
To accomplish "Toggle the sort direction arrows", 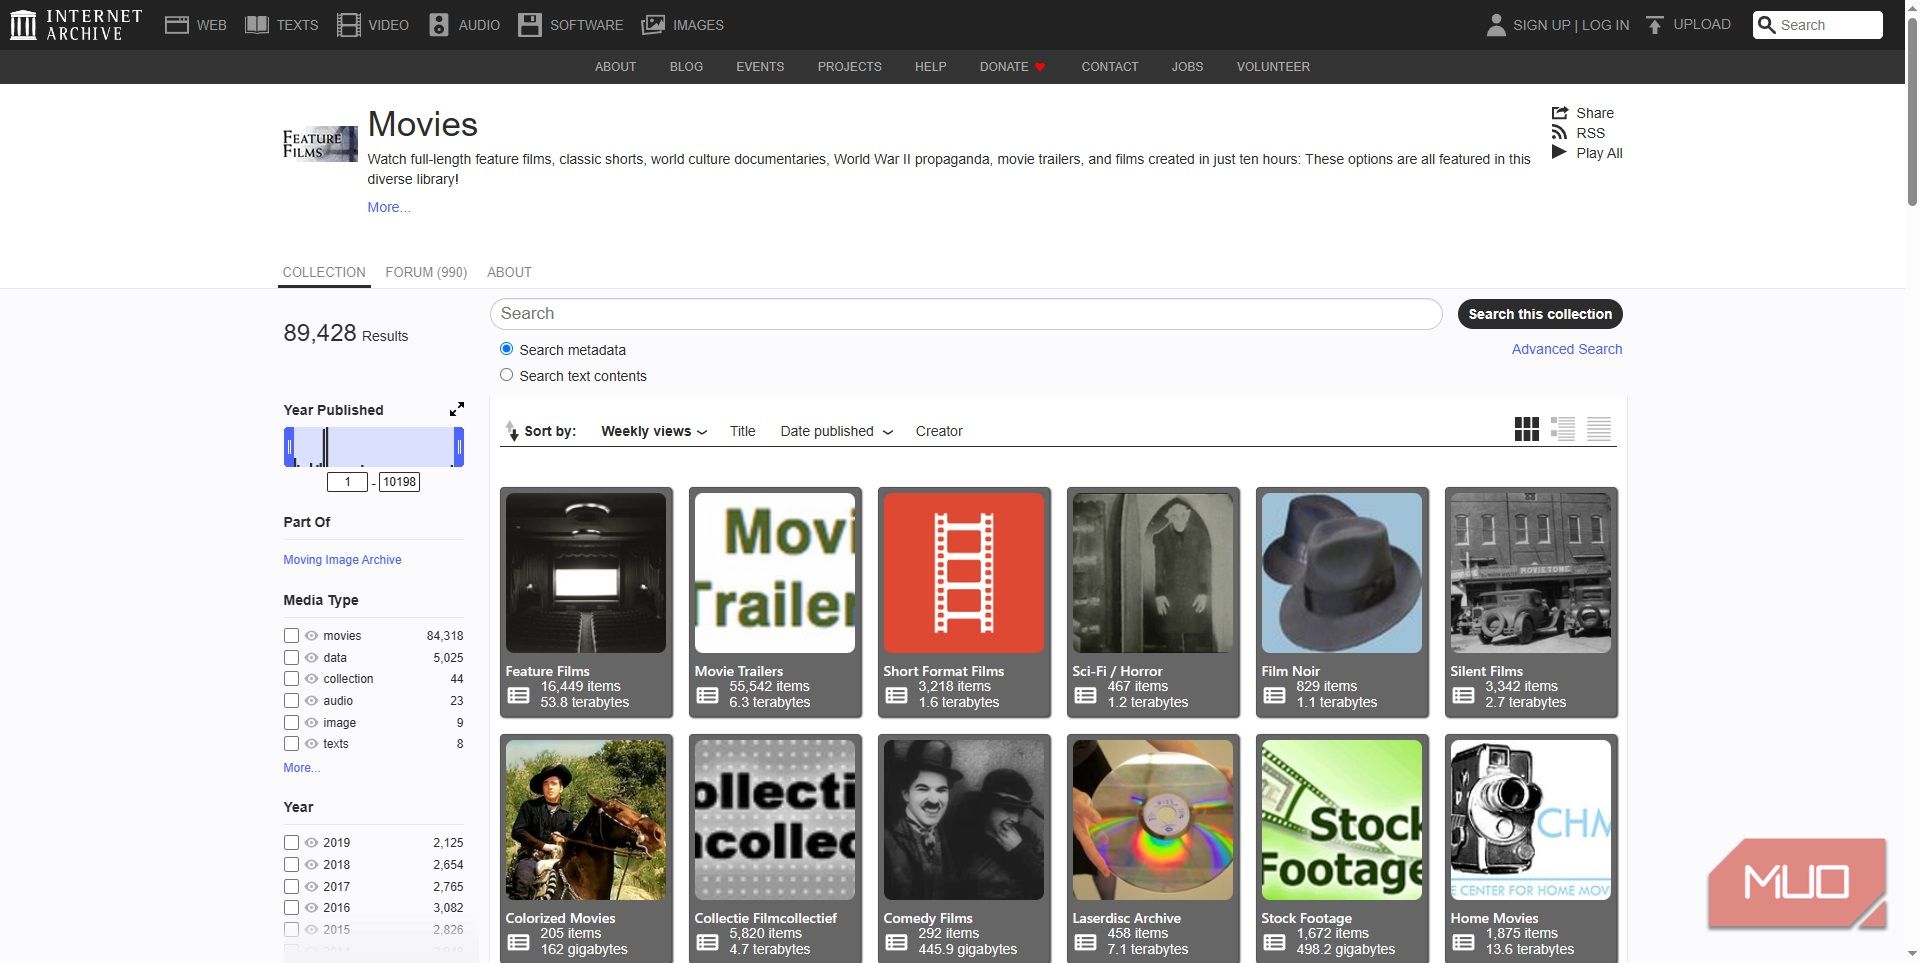I will (x=511, y=431).
